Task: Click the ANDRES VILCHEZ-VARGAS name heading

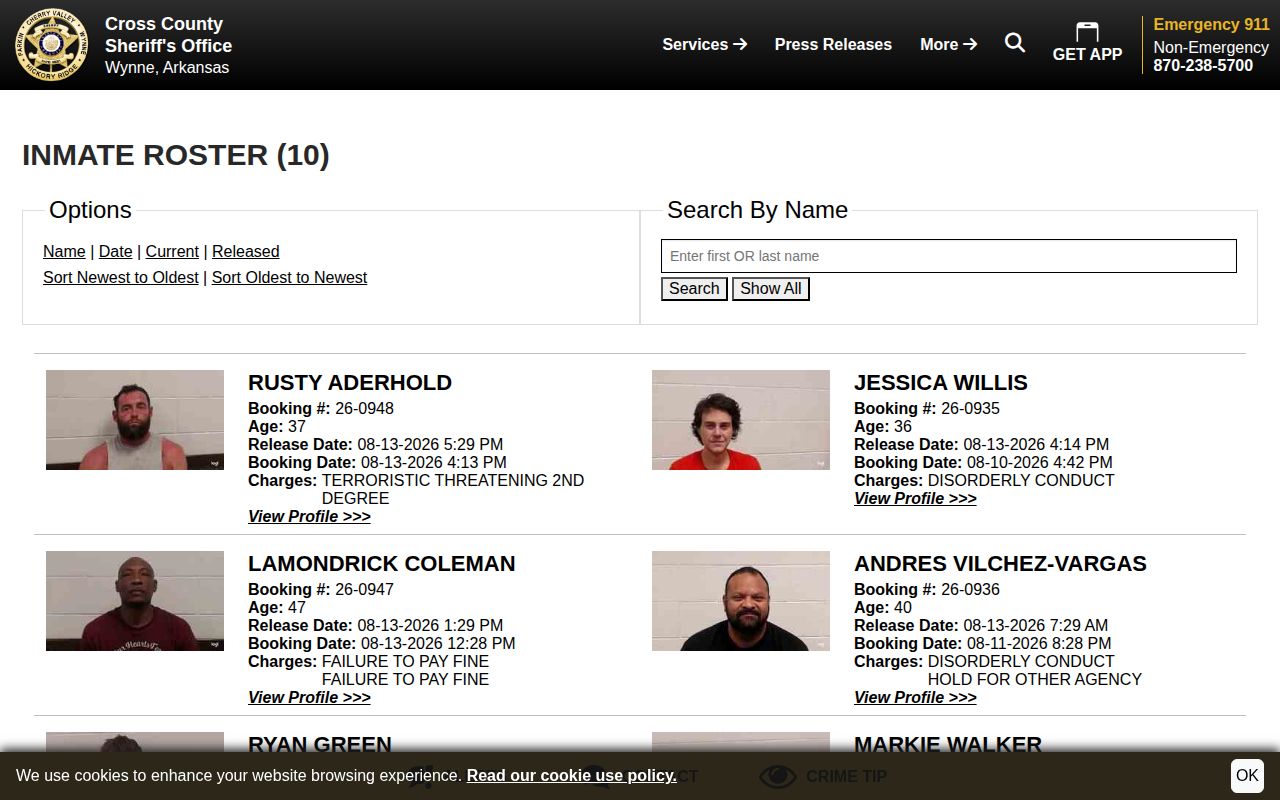Action: (1000, 564)
